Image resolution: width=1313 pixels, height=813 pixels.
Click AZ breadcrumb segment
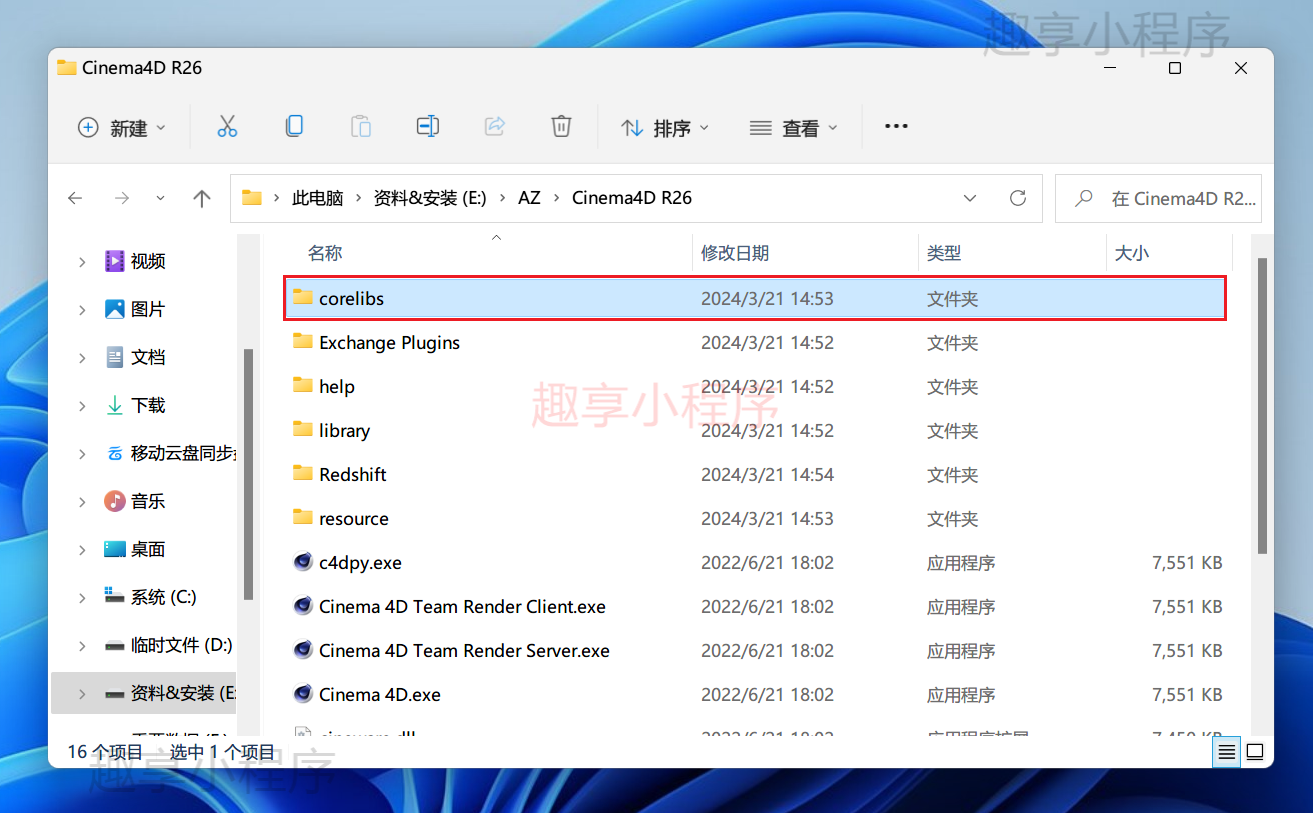coord(529,198)
